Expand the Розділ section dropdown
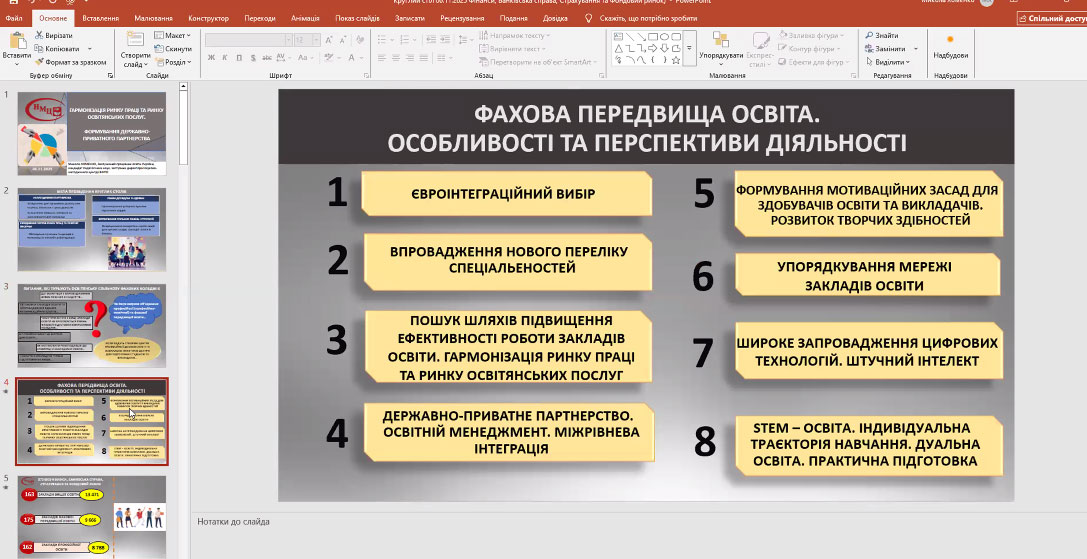Image resolution: width=1087 pixels, height=559 pixels. point(176,61)
